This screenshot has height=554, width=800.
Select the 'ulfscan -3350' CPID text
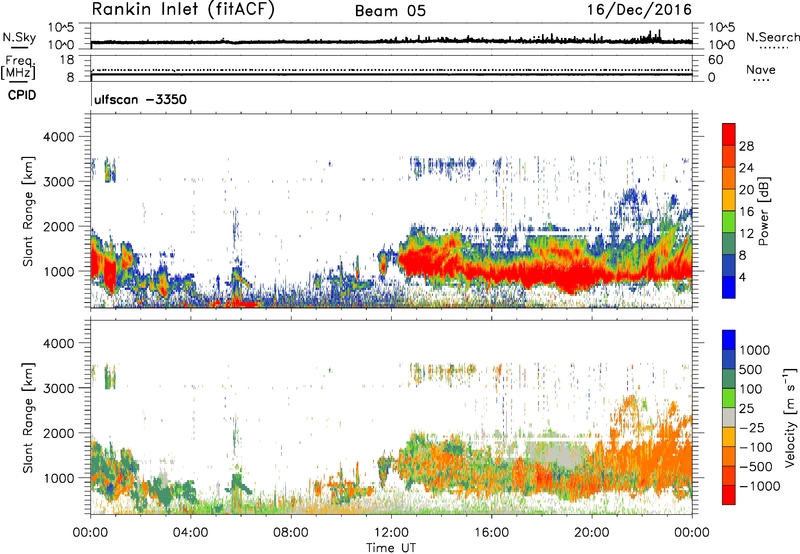pos(140,99)
